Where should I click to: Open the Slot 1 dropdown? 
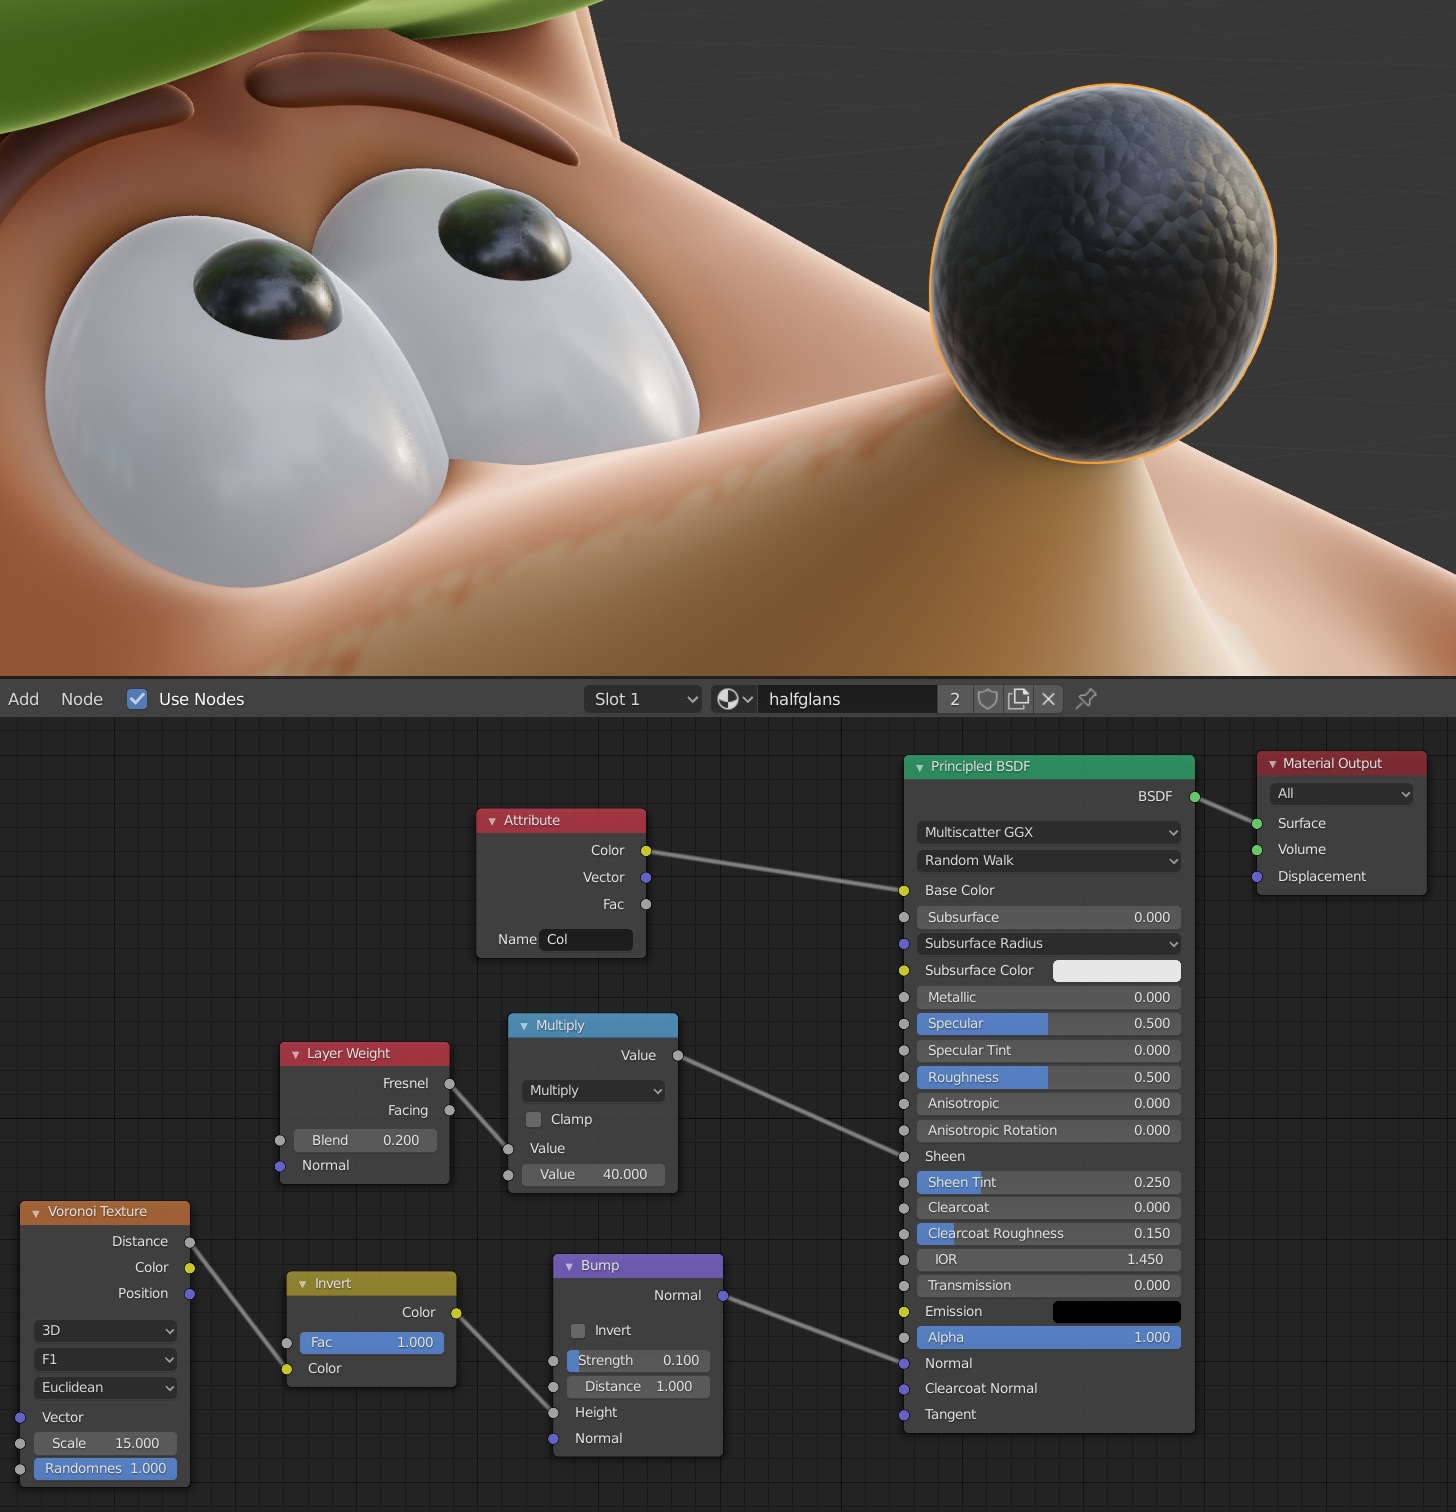[642, 698]
